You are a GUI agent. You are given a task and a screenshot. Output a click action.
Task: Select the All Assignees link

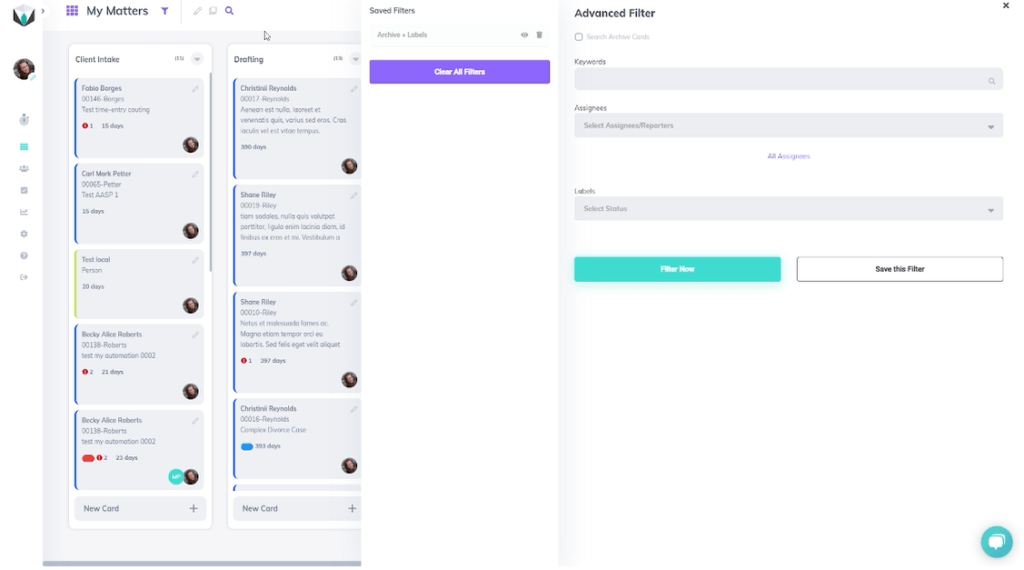tap(788, 156)
